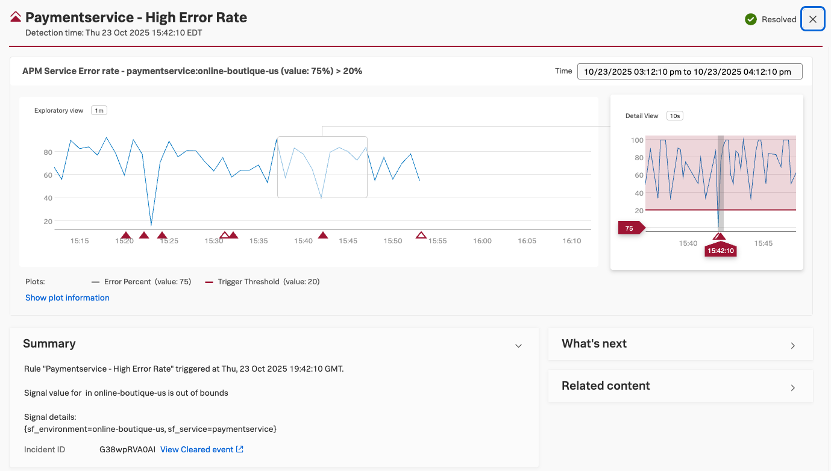Click the red 75 value flag

point(631,228)
